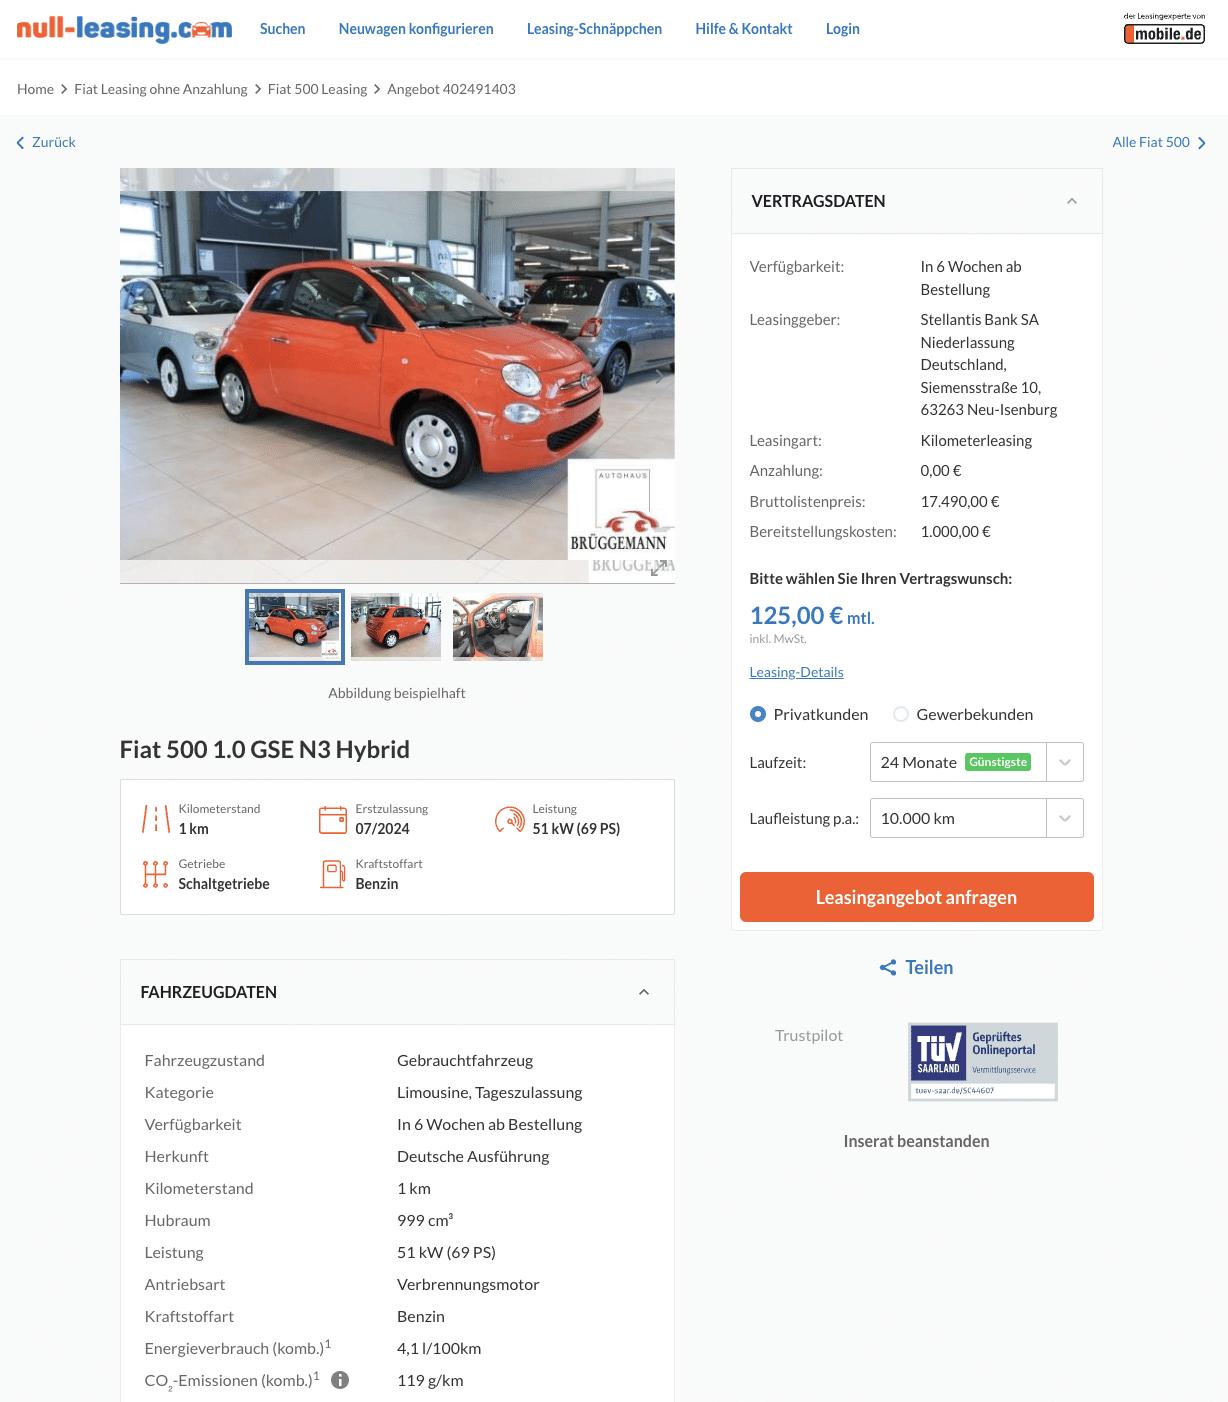Click the Teilen share icon
This screenshot has height=1402, width=1228.
pos(888,967)
